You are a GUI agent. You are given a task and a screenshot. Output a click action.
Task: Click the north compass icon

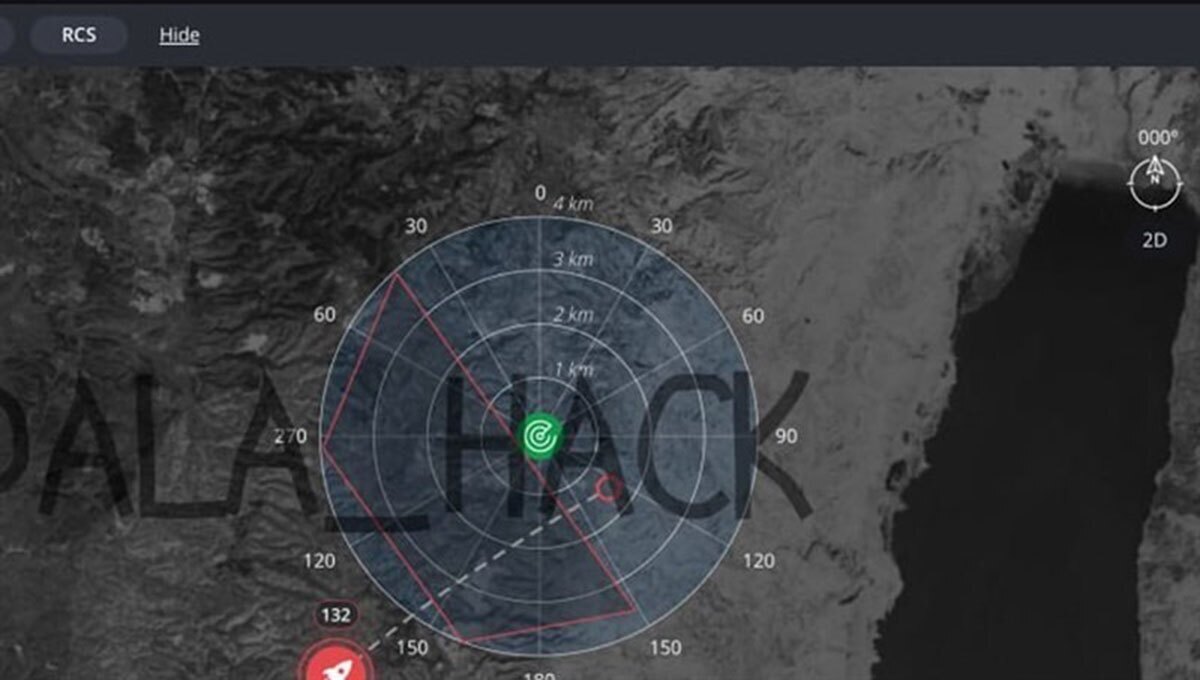click(x=1154, y=182)
